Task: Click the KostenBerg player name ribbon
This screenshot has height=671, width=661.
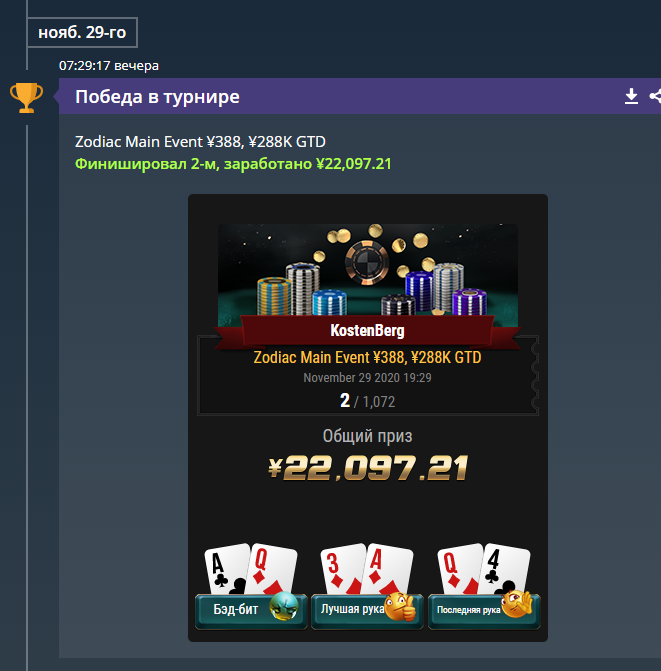Action: point(368,330)
